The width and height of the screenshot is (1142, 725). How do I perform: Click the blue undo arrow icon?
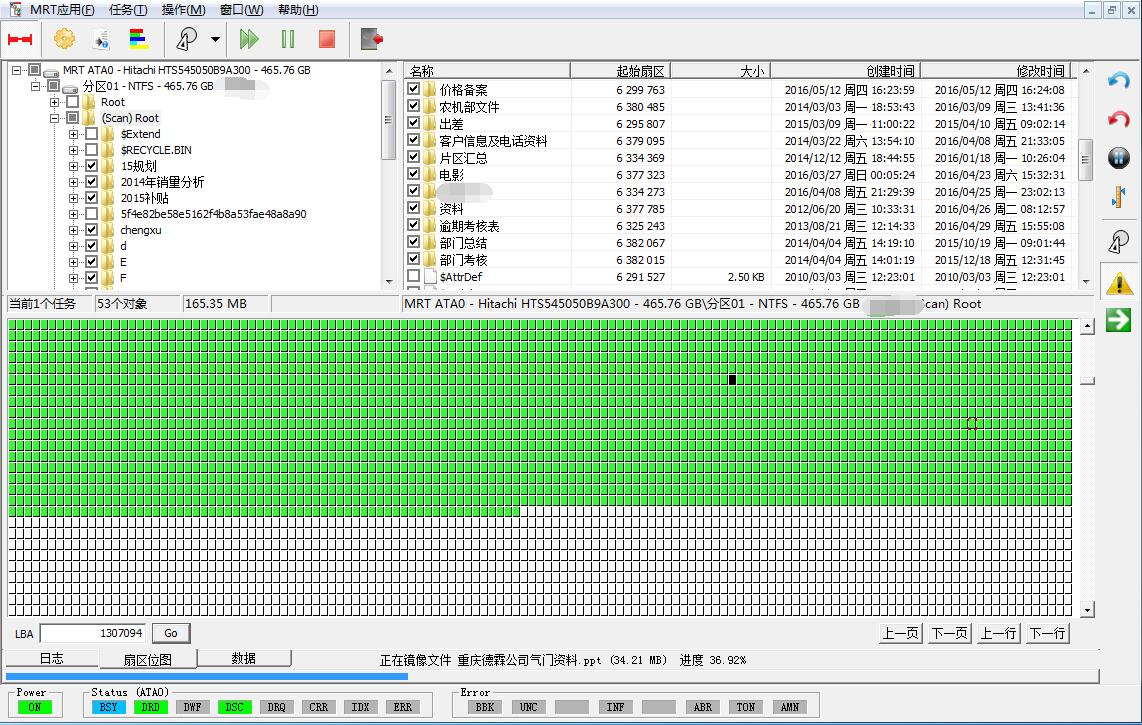[x=1118, y=81]
